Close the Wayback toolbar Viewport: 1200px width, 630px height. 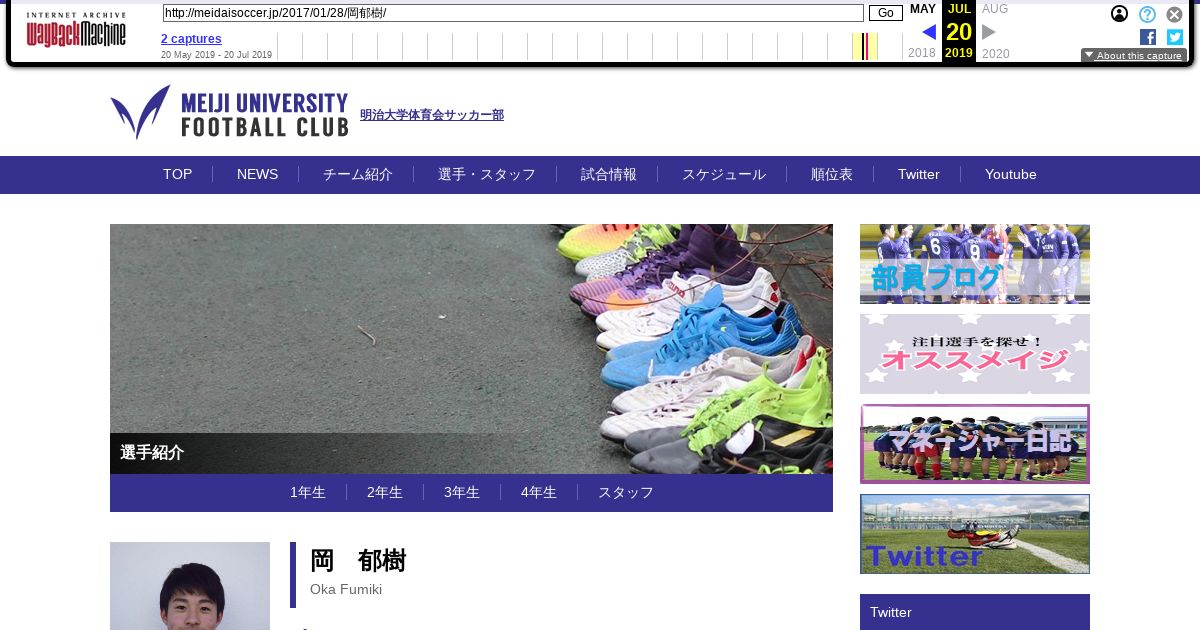coord(1175,14)
